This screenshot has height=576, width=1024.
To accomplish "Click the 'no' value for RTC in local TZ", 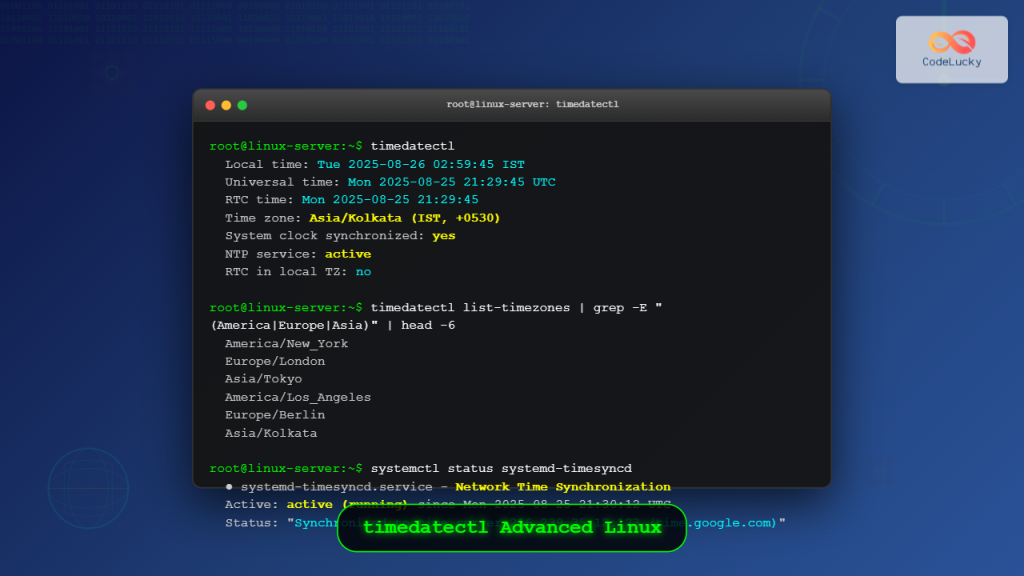I will click(363, 271).
